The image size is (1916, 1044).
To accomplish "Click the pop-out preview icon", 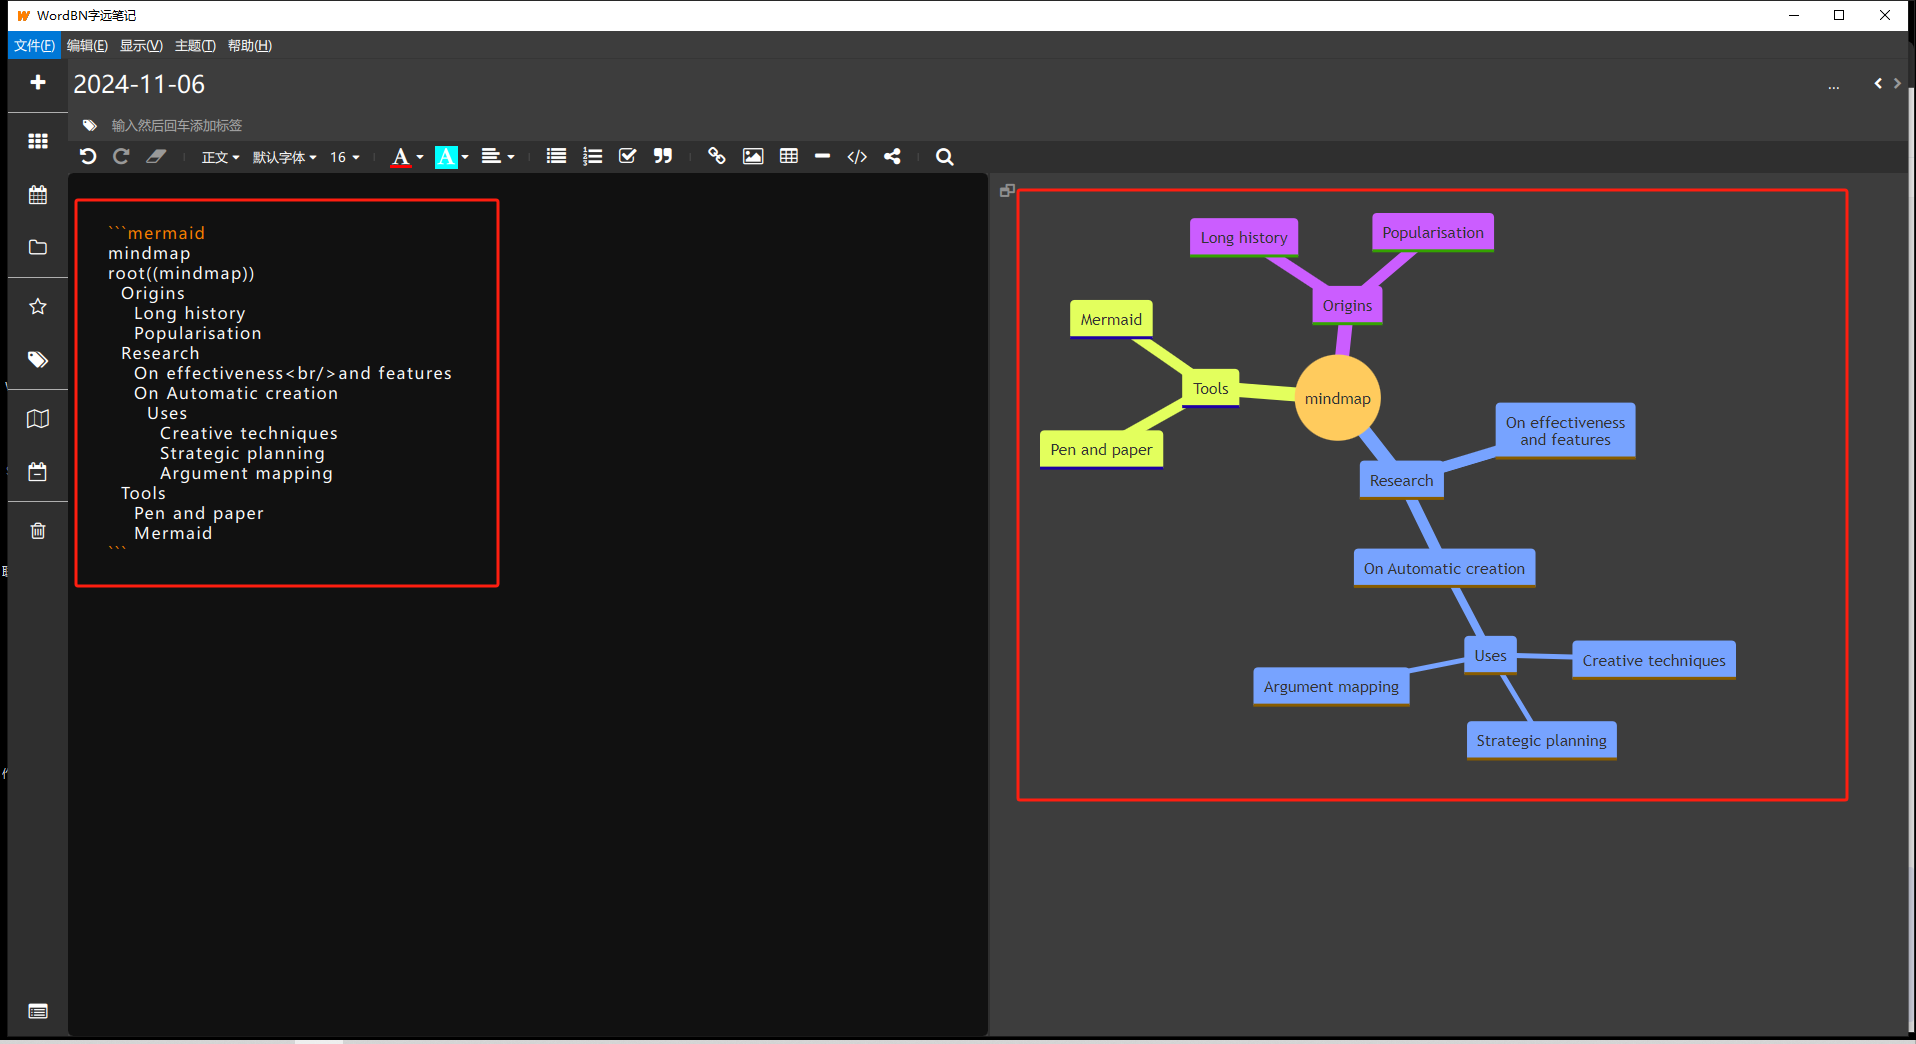I will tap(1007, 190).
